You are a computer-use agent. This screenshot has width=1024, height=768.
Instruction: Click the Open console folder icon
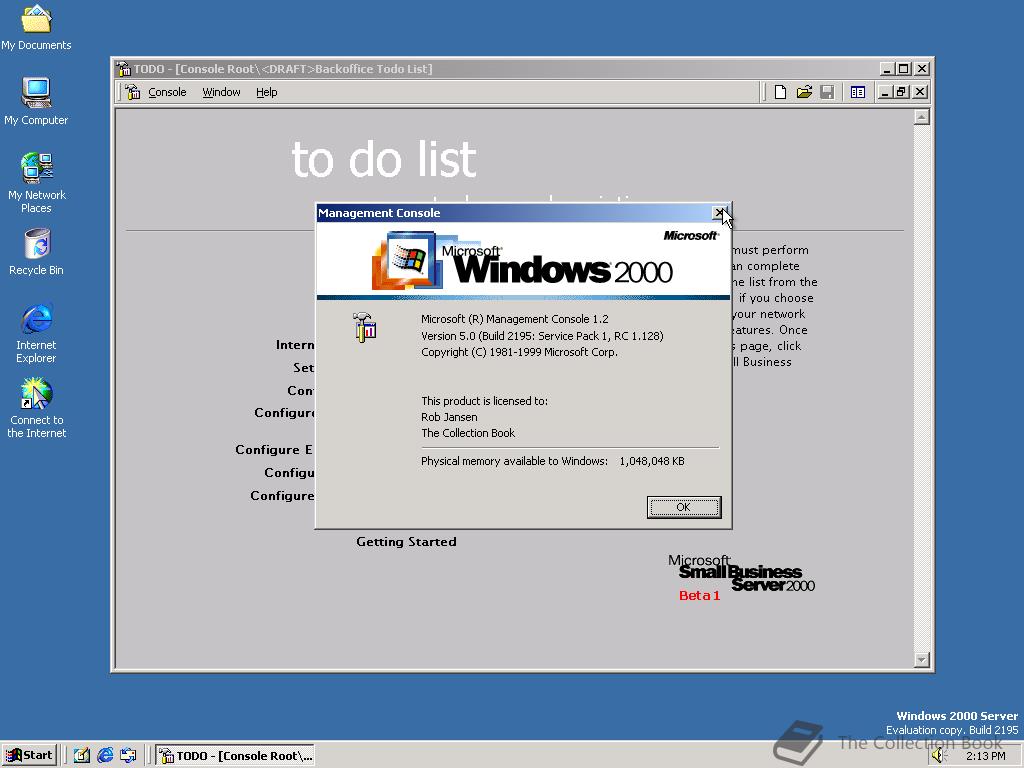pos(804,92)
